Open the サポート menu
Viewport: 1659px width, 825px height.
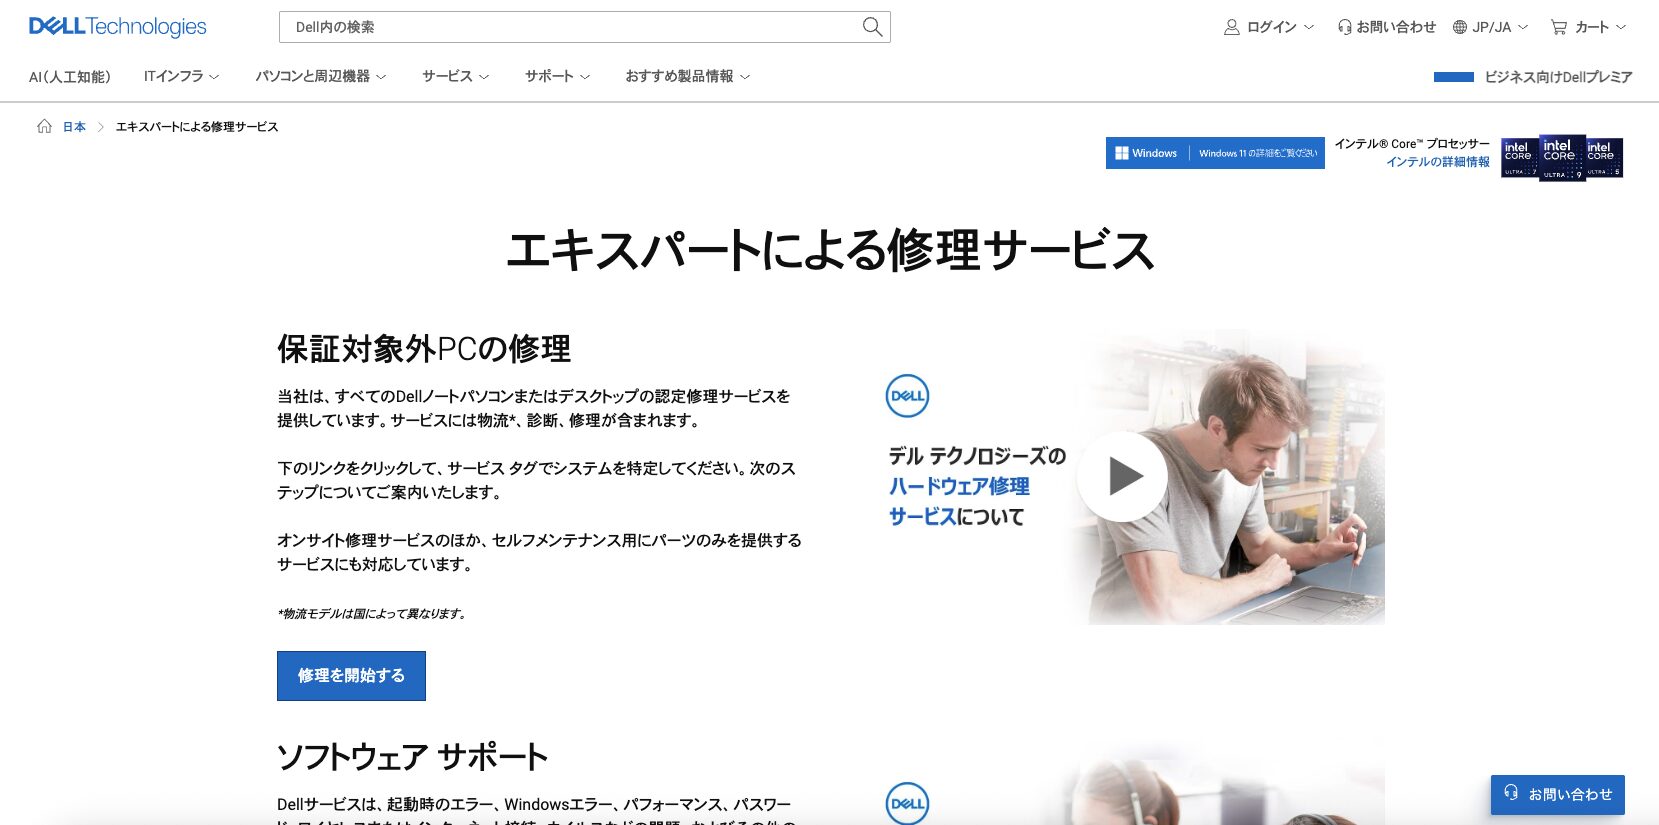(557, 76)
